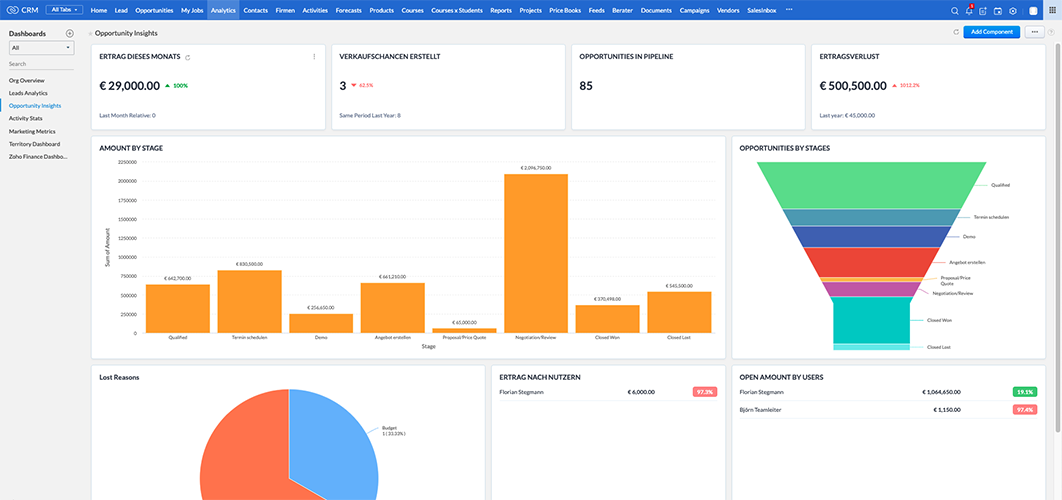
Task: Select Activity Stats dashboard
Action: click(x=26, y=118)
